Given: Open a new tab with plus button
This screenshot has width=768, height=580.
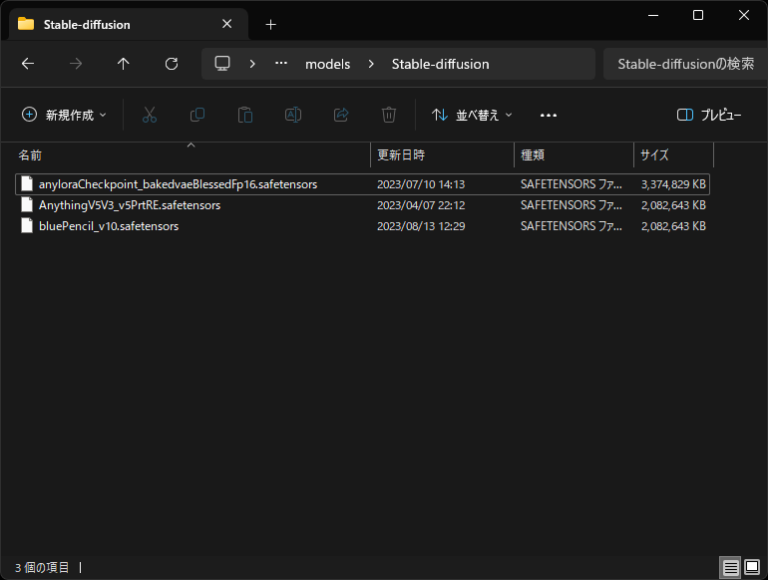Looking at the screenshot, I should click(x=270, y=24).
